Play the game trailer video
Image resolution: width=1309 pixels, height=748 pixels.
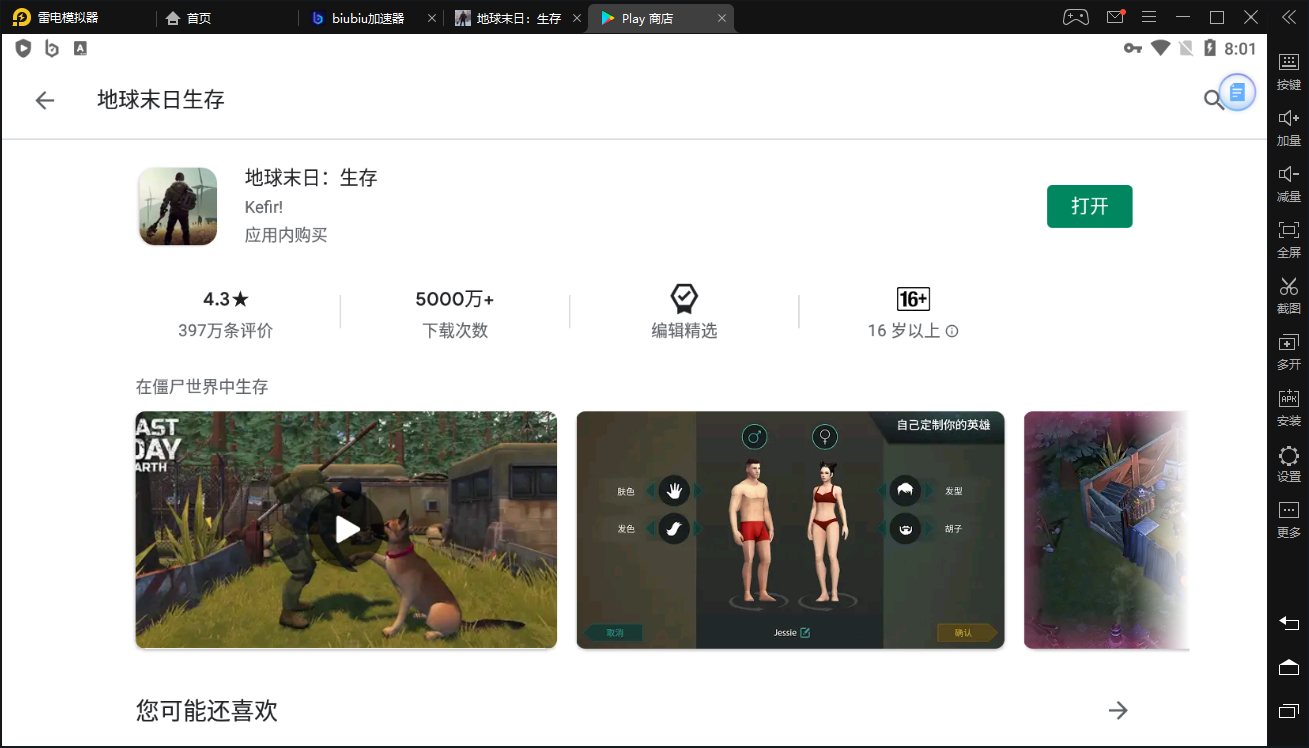[x=346, y=530]
